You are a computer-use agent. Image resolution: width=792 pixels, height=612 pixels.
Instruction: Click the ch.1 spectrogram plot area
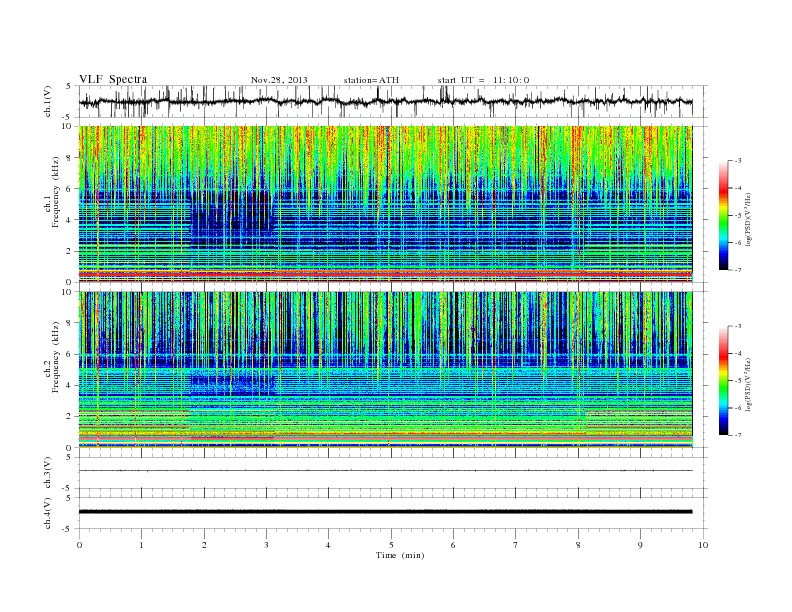pyautogui.click(x=385, y=204)
